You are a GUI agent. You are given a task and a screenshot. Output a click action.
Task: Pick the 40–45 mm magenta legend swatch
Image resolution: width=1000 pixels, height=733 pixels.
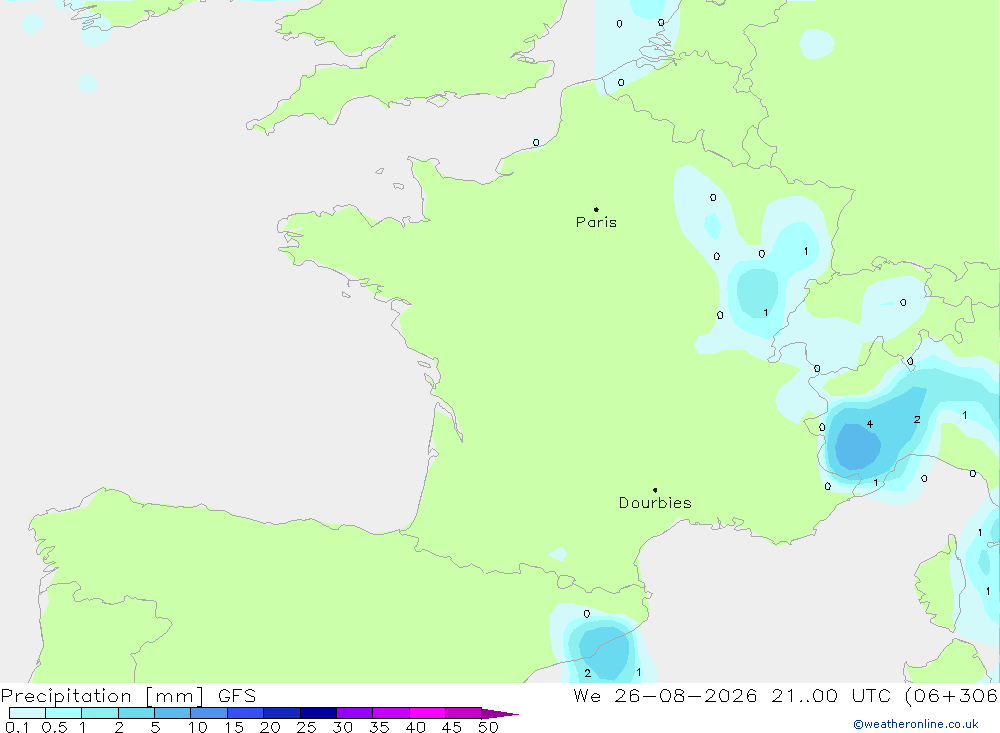click(x=427, y=713)
